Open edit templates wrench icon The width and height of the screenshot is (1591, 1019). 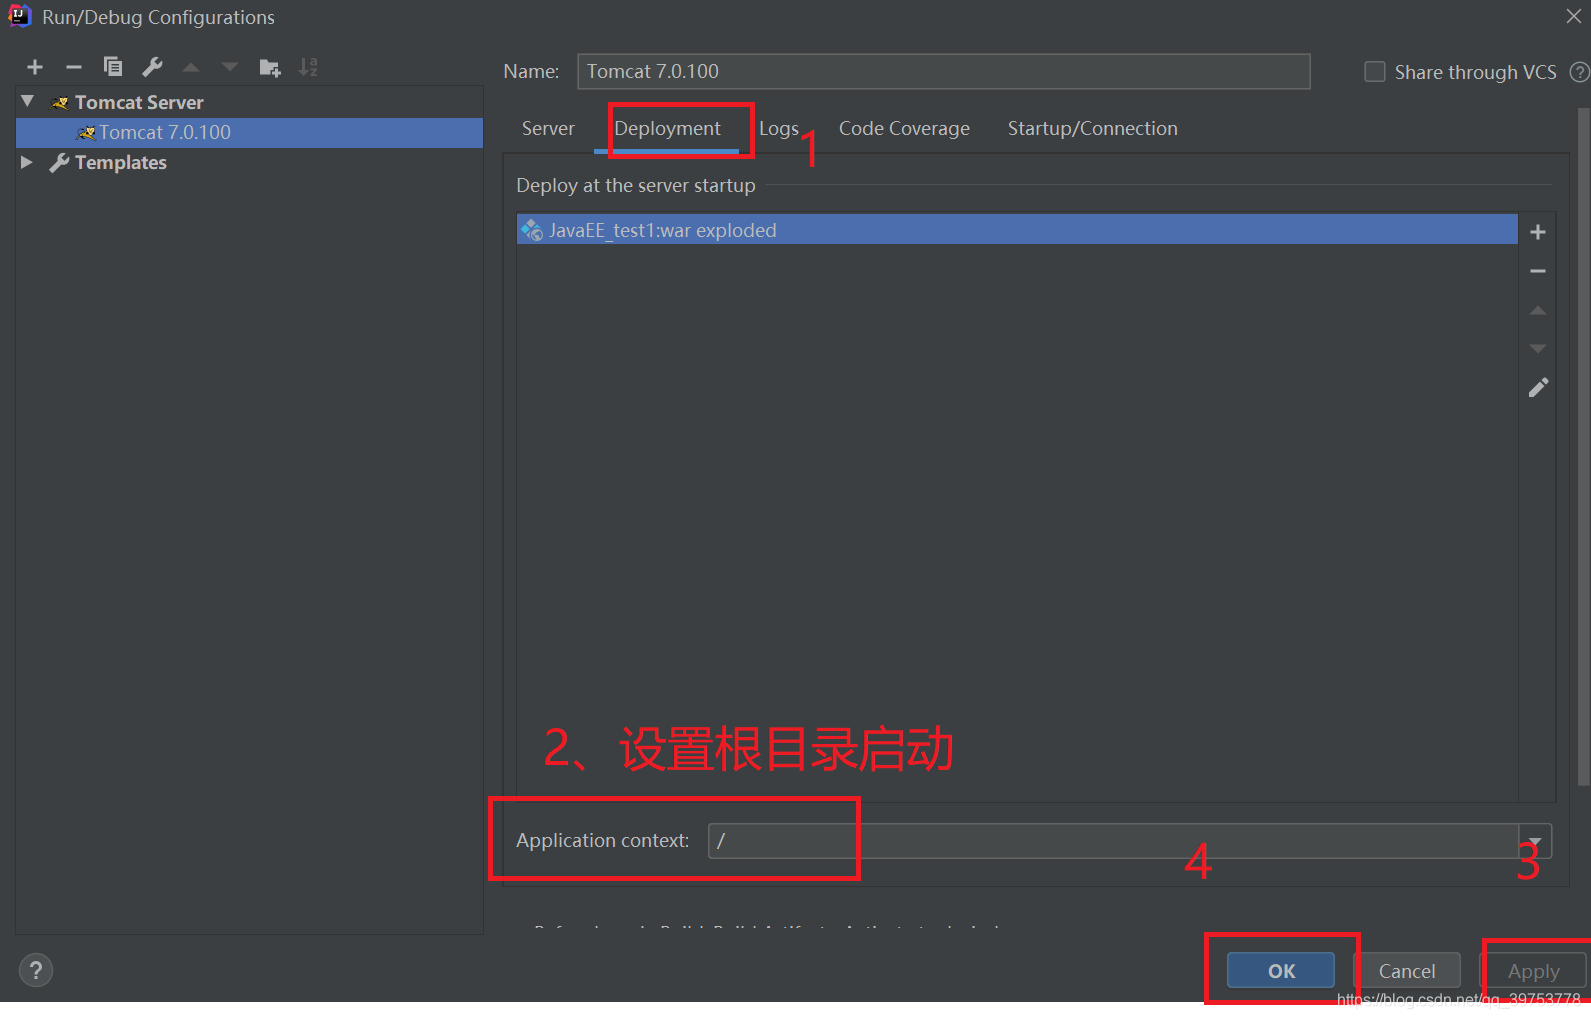(x=152, y=67)
